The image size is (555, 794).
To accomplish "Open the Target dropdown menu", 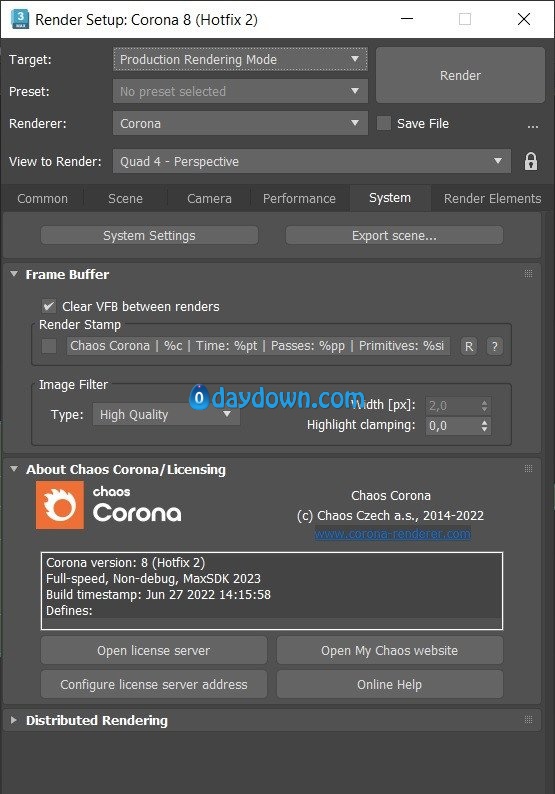I will click(x=240, y=59).
